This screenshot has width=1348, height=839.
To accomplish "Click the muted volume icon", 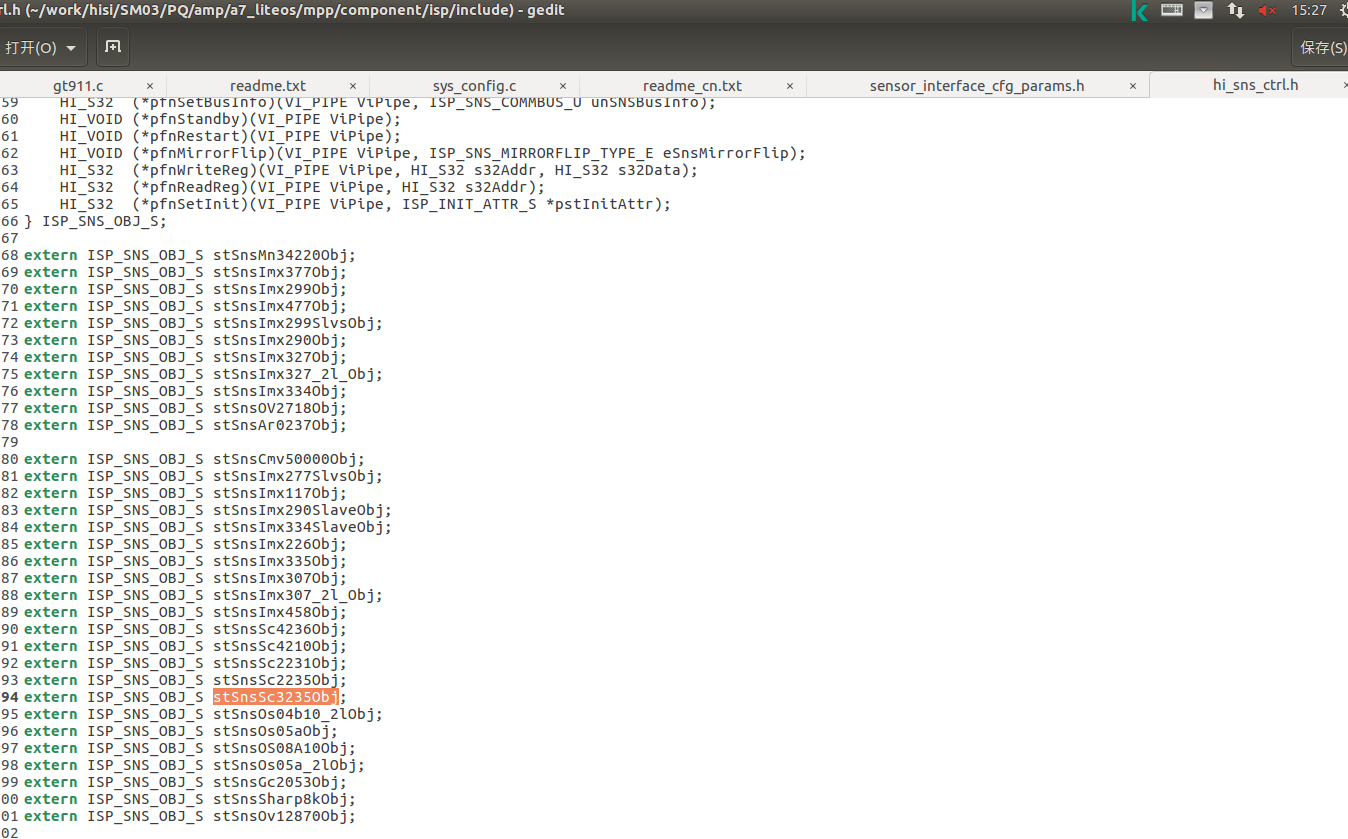I will tap(1267, 10).
